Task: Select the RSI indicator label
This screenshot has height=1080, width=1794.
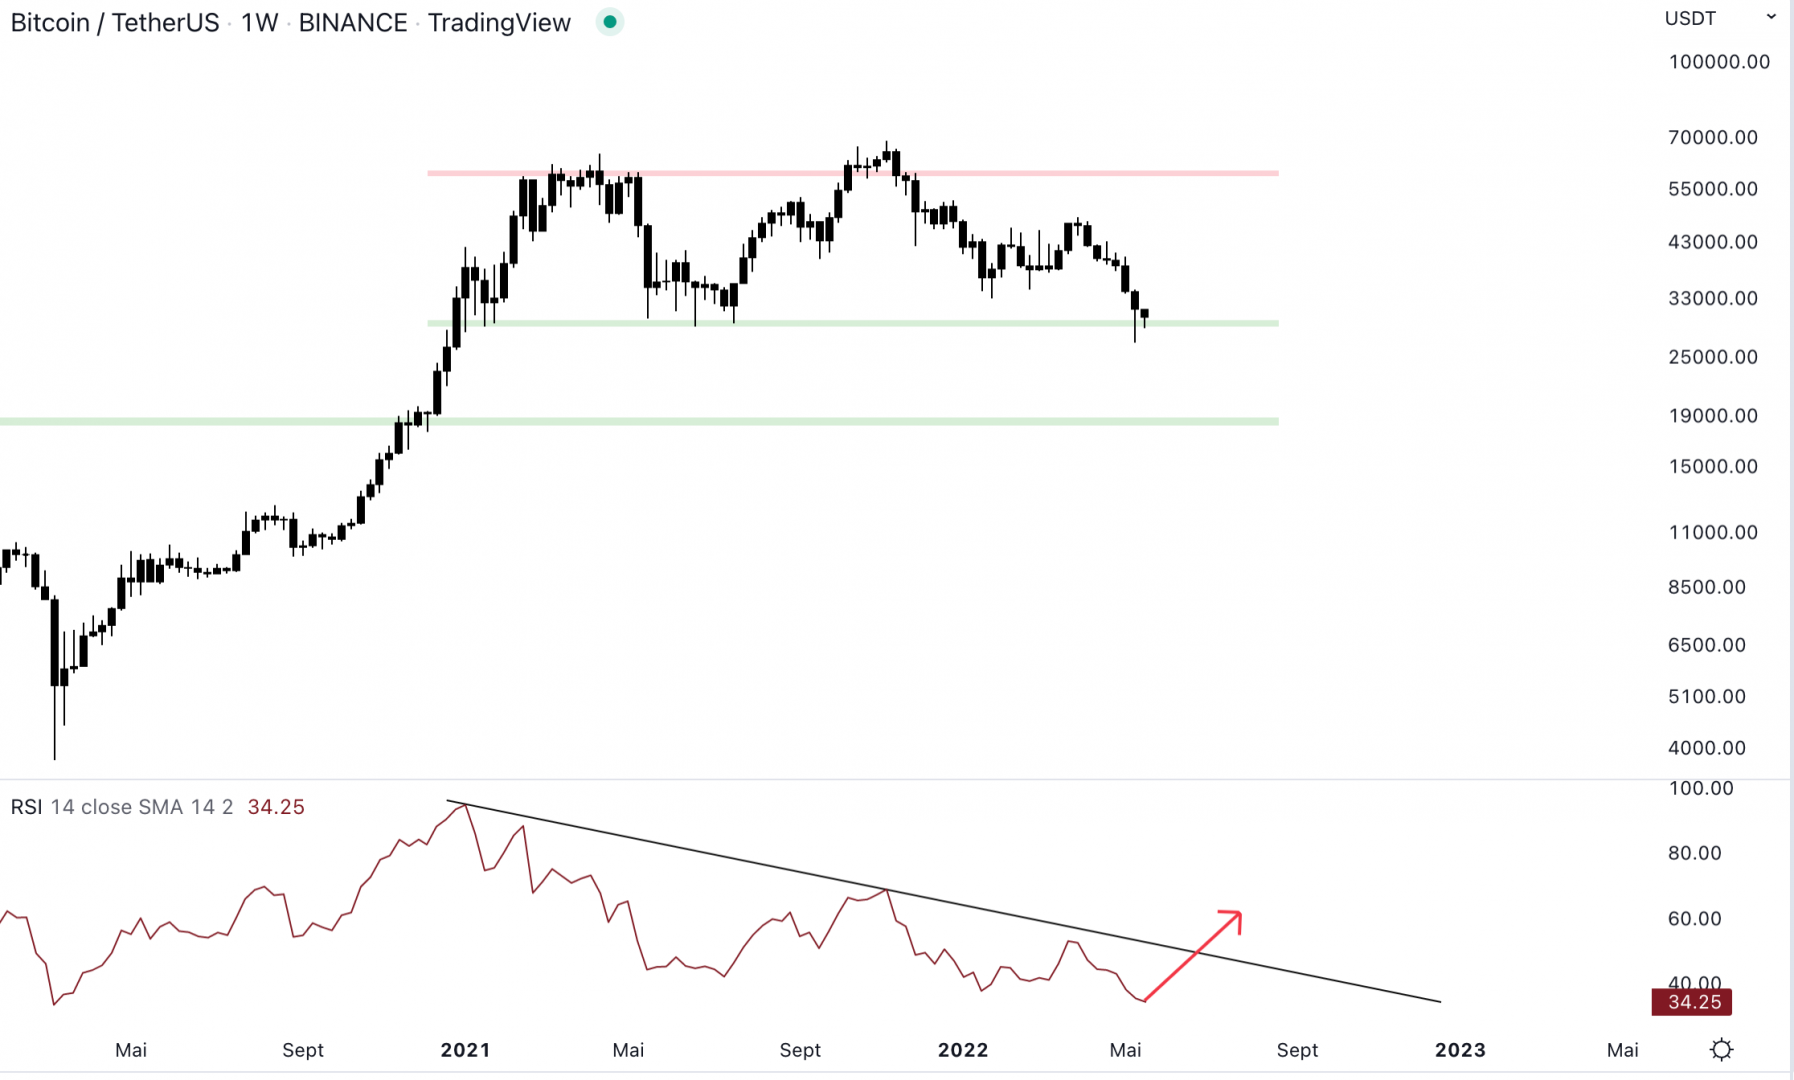Action: point(26,807)
